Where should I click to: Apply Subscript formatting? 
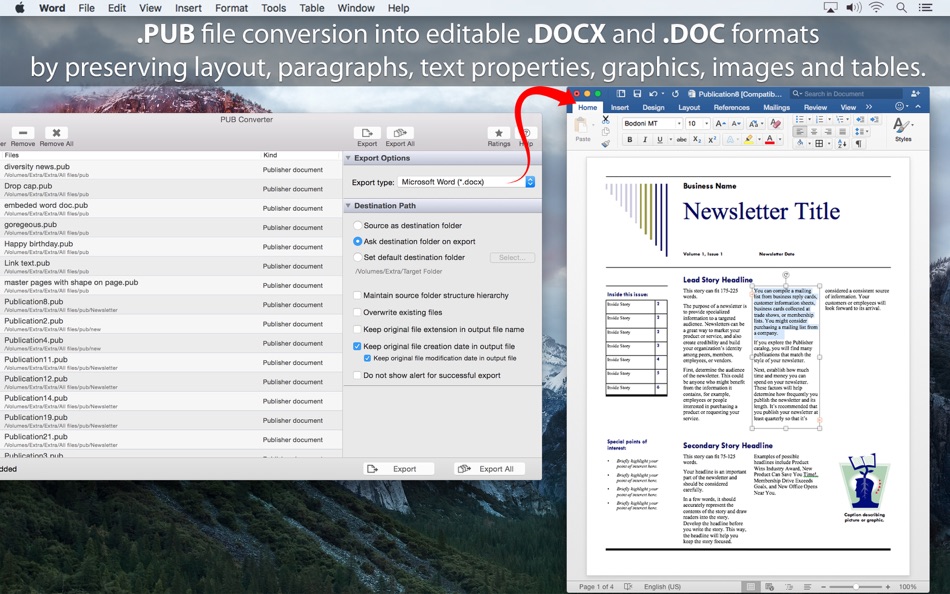[x=697, y=140]
